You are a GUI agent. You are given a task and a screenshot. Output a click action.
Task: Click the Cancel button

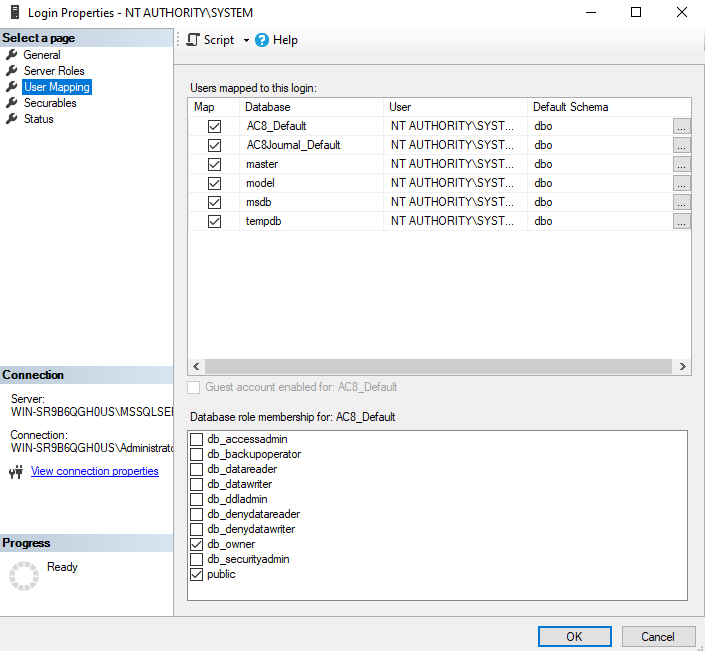pyautogui.click(x=658, y=637)
